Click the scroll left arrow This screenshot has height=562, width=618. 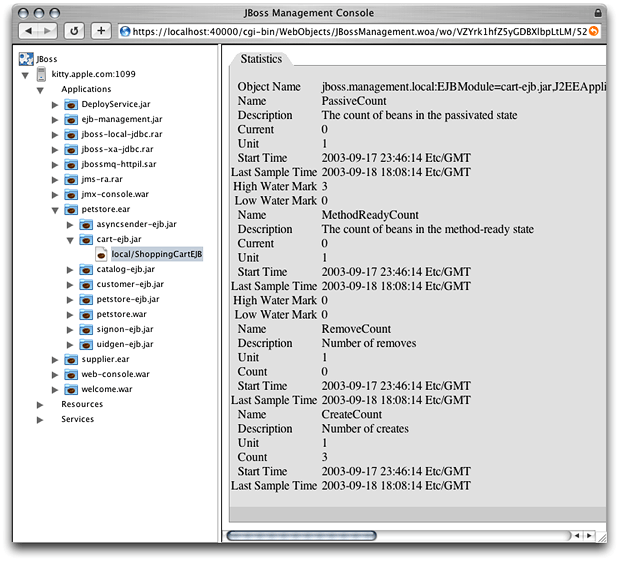click(577, 535)
